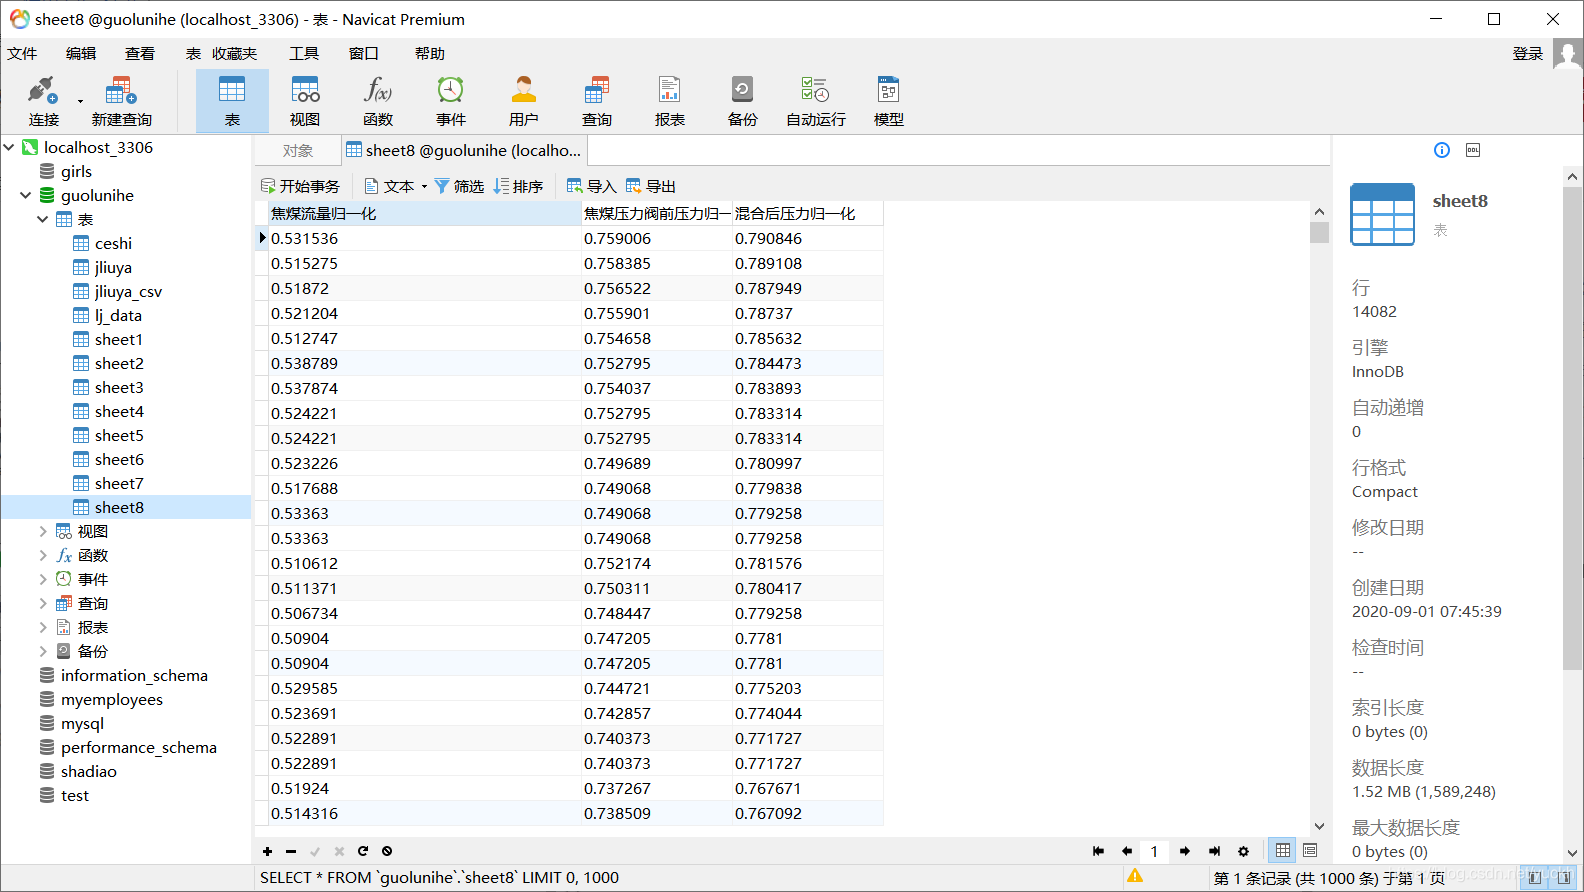Screen dimensions: 1584x892
Task: Open the 报表 (Report) toolbar icon
Action: (x=670, y=102)
